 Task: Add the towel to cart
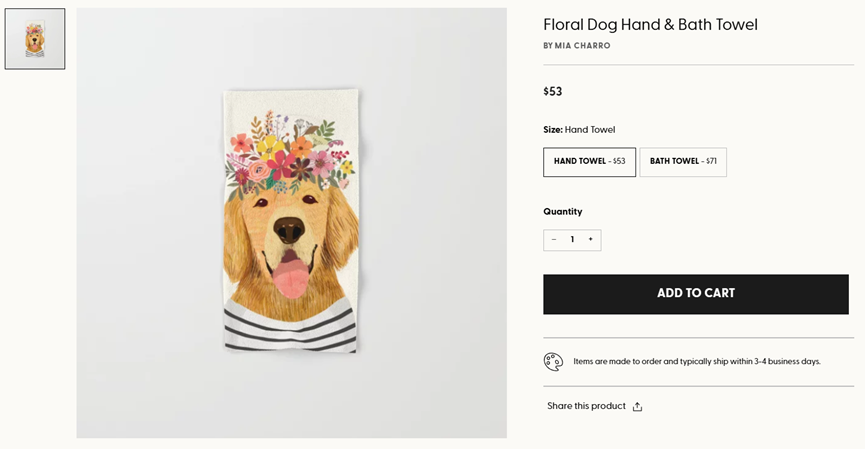[x=695, y=294]
